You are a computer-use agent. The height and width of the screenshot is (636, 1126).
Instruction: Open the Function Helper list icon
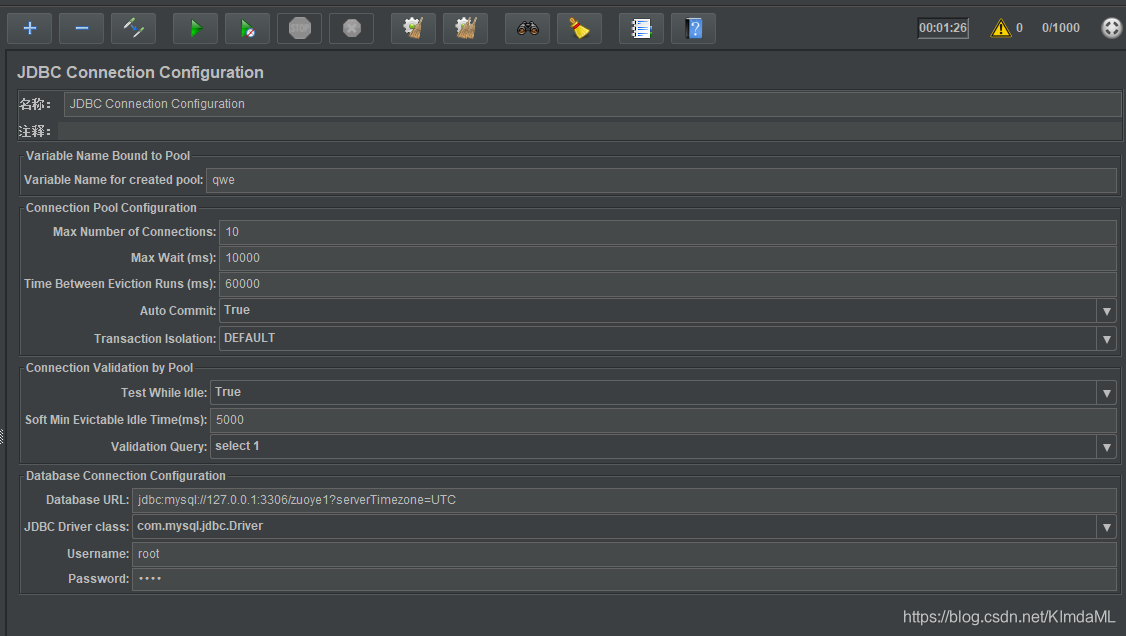(x=641, y=29)
